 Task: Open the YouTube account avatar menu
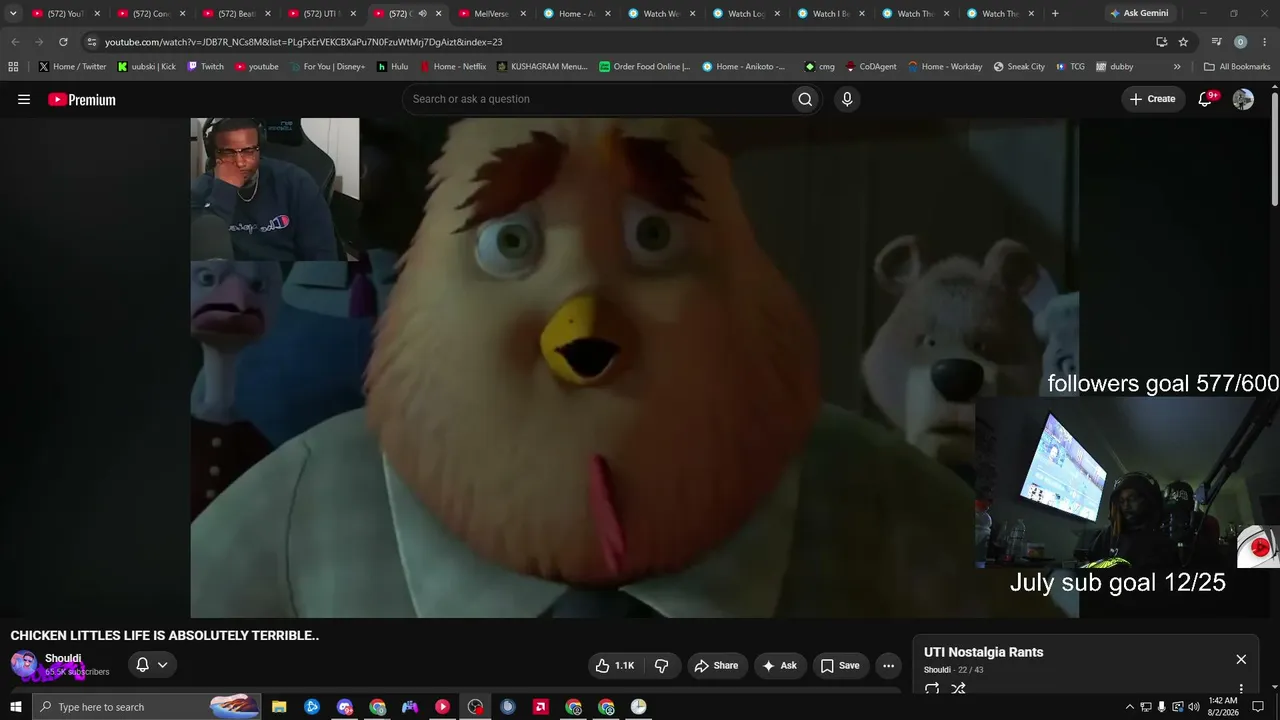tap(1243, 99)
